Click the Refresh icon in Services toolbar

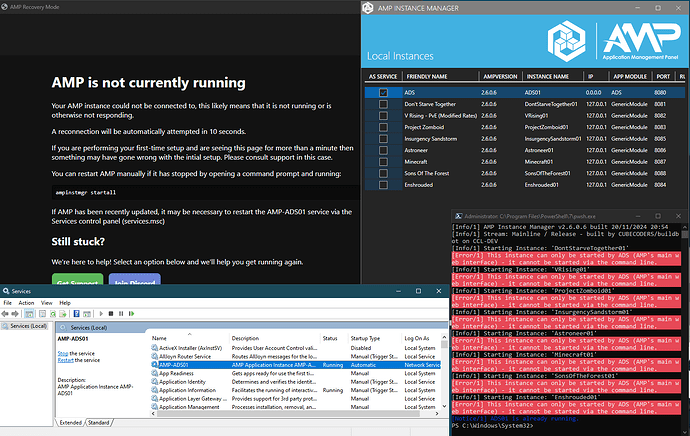[x=53, y=314]
